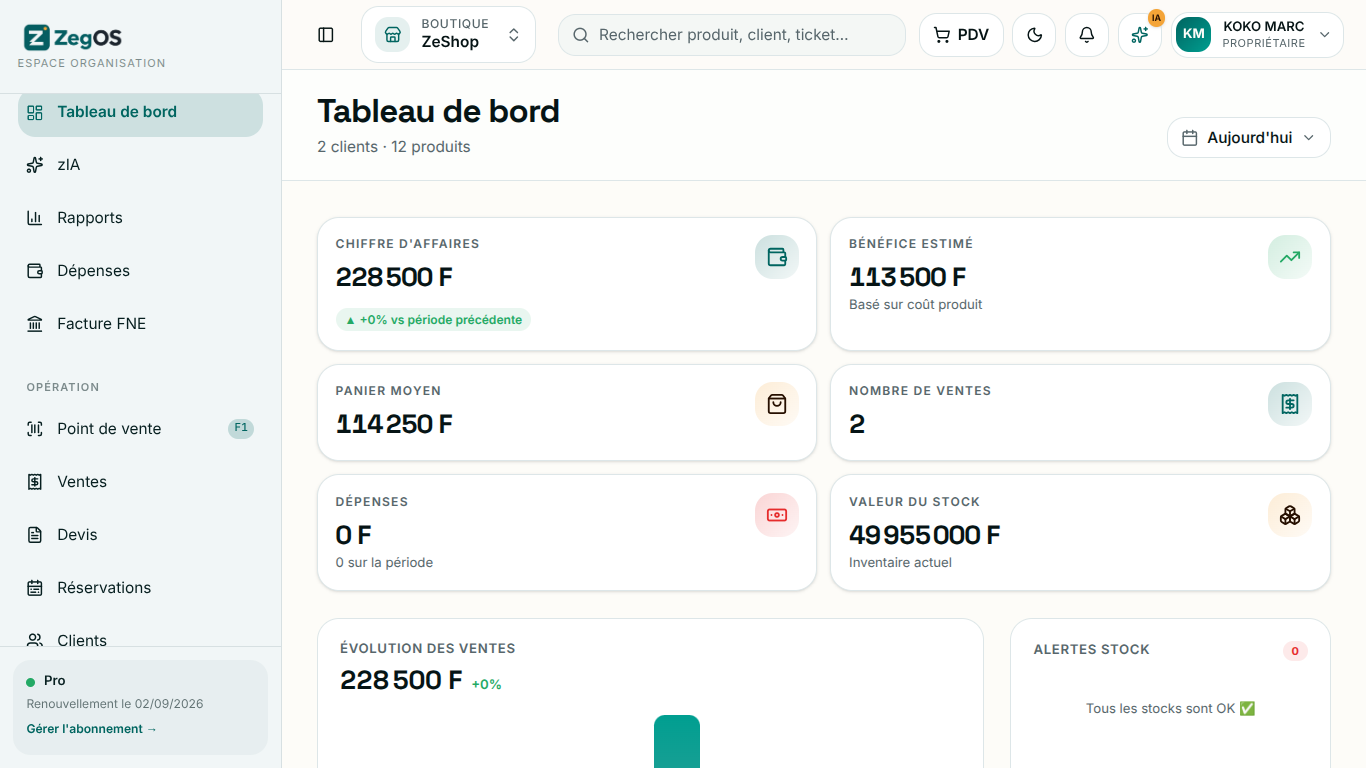Click the PDV button in top bar
This screenshot has width=1366, height=768.
pos(961,35)
